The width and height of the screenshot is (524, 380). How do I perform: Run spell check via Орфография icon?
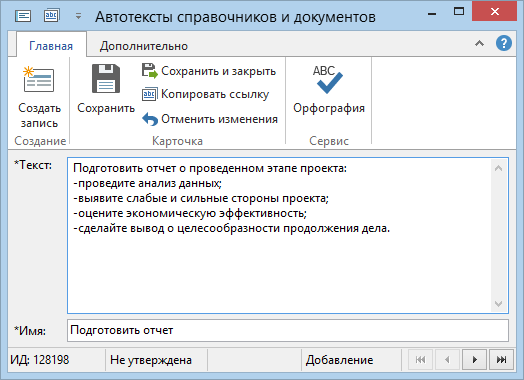(x=328, y=80)
